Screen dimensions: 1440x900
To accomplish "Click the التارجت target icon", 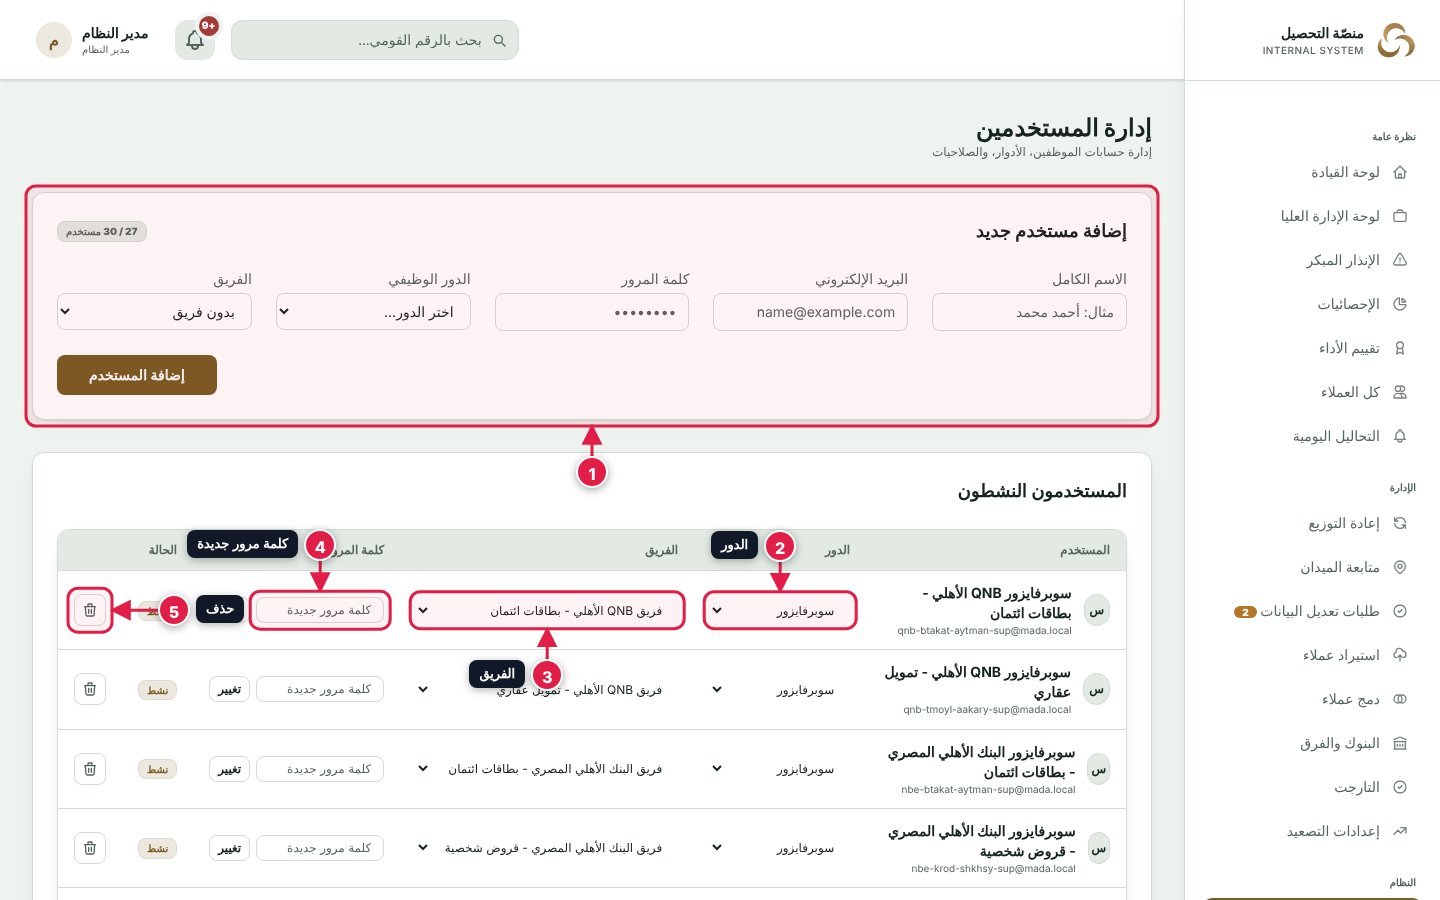I will [1400, 787].
